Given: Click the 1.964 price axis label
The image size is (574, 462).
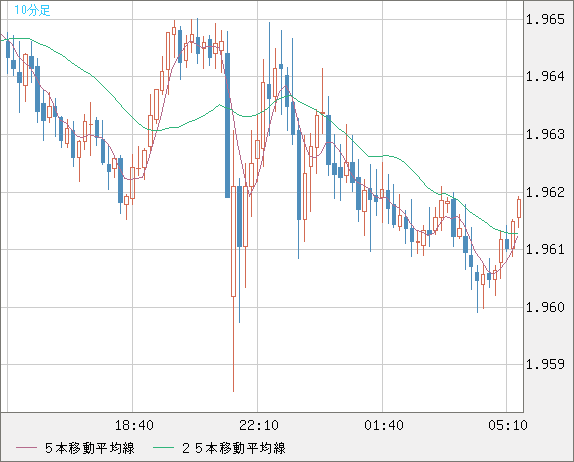Looking at the screenshot, I should pos(545,77).
